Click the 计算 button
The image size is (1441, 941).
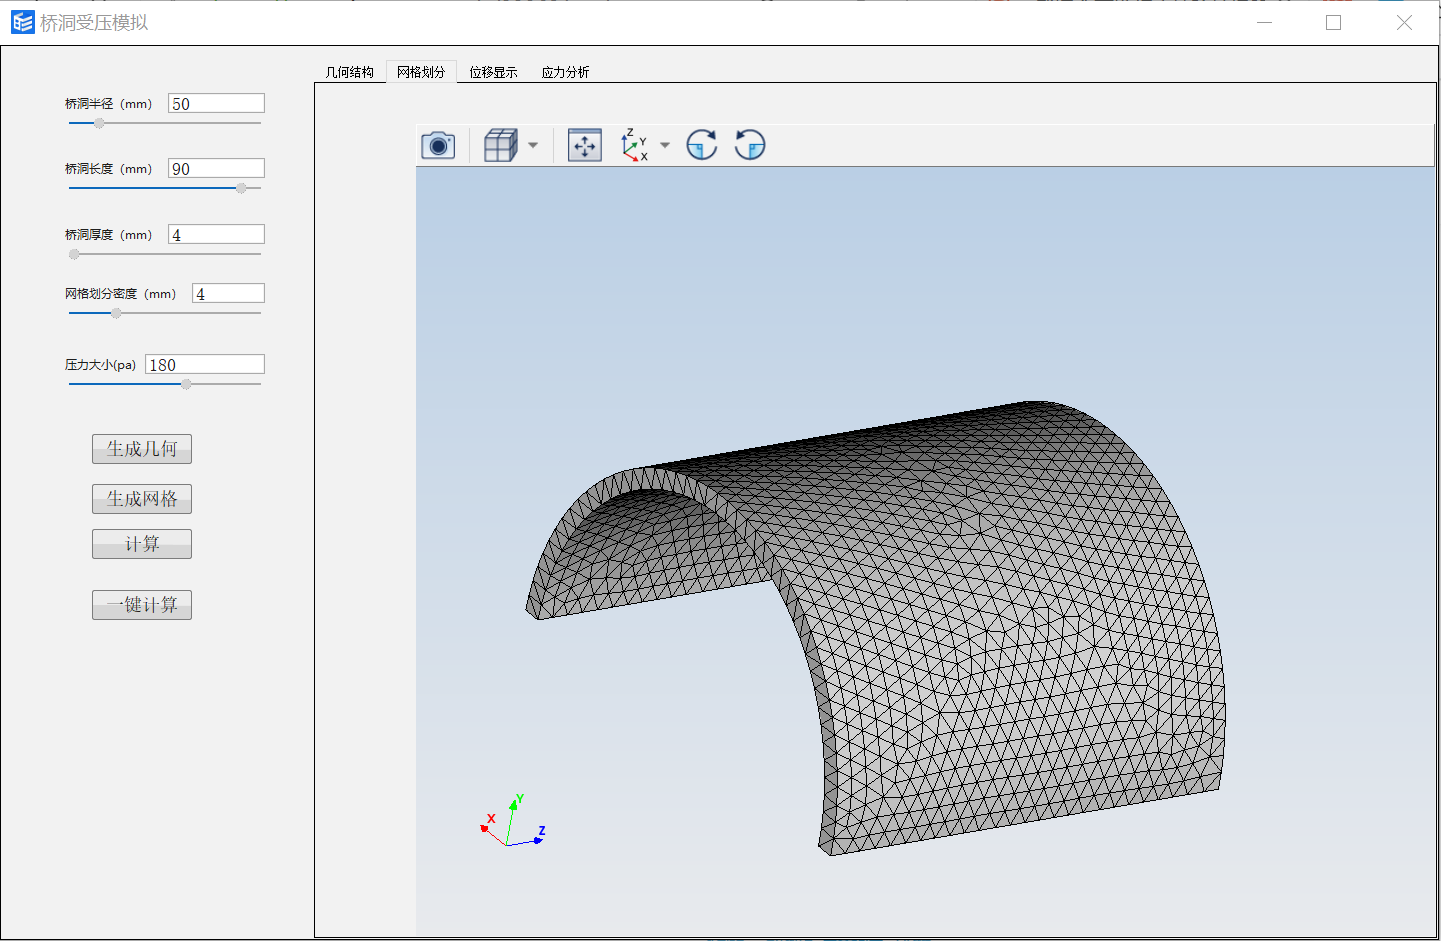coord(142,544)
